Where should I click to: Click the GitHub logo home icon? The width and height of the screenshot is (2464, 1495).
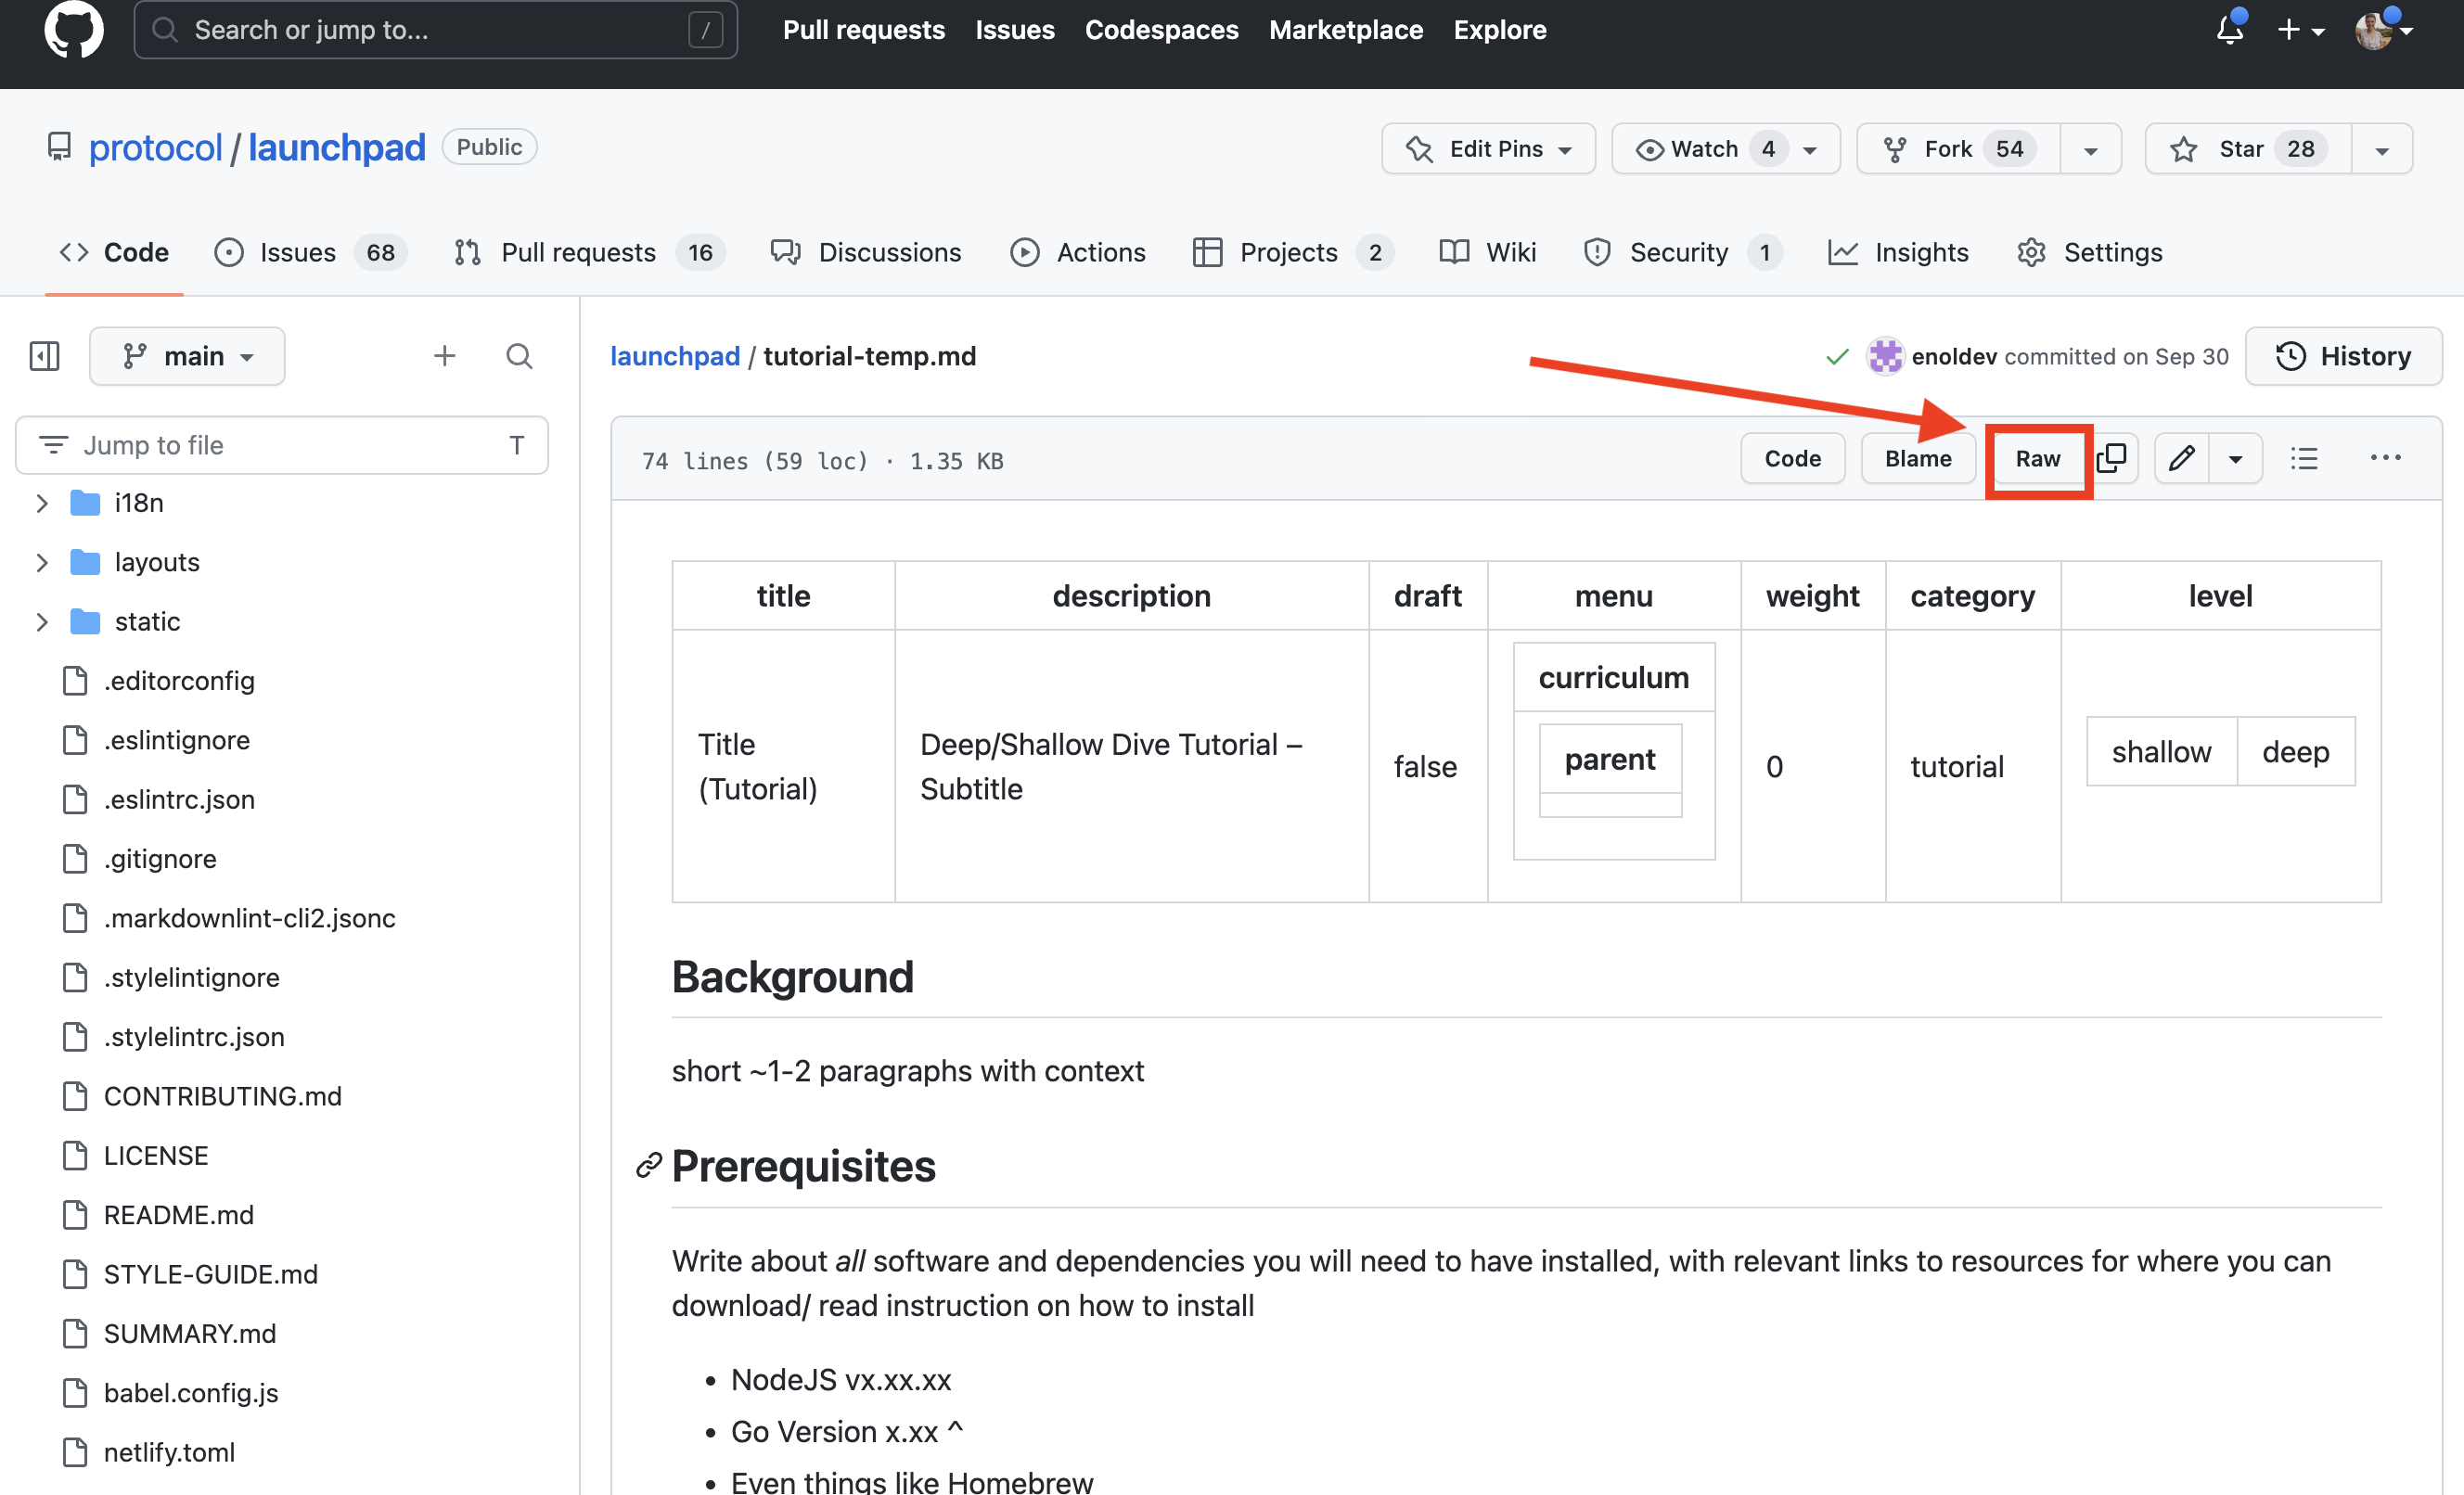pos(74,29)
